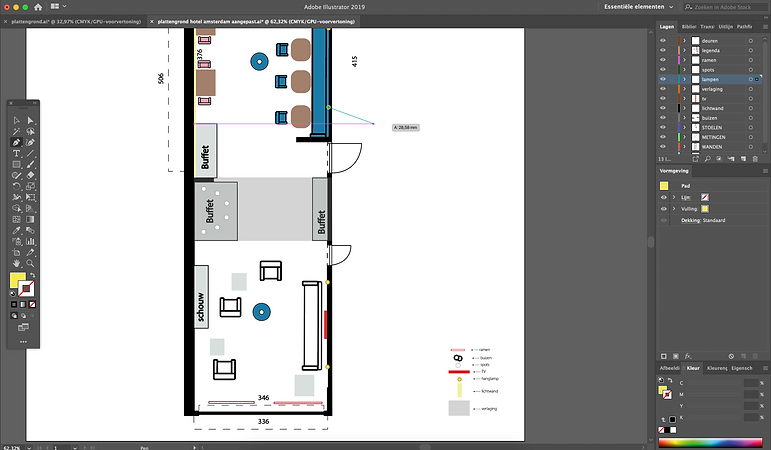Select the Selection tool arrow
Image resolution: width=771 pixels, height=450 pixels.
16,120
